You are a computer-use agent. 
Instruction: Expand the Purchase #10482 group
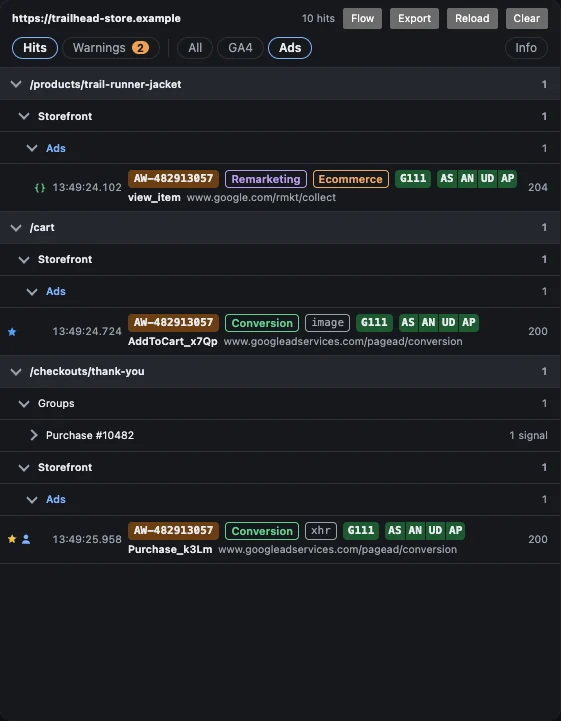point(33,435)
